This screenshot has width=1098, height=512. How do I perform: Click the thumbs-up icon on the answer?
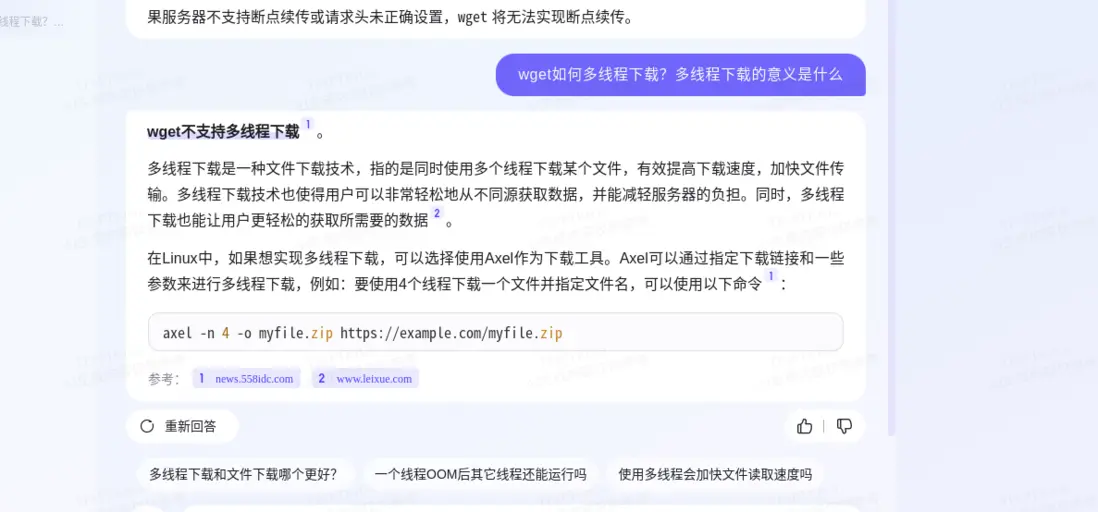tap(805, 426)
